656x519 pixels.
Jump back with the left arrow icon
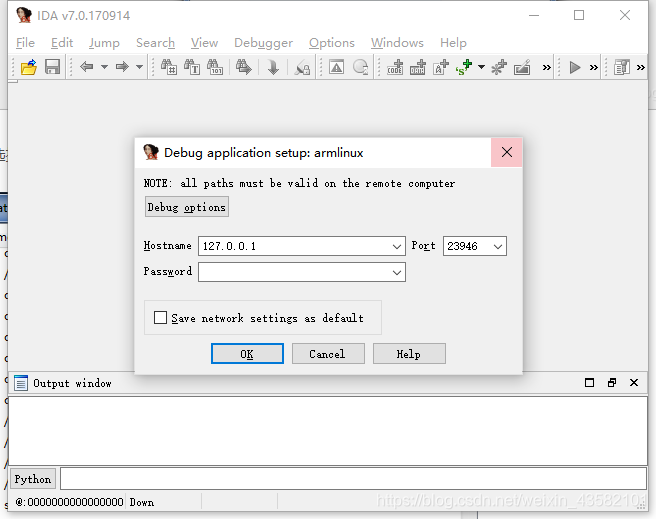coord(87,67)
